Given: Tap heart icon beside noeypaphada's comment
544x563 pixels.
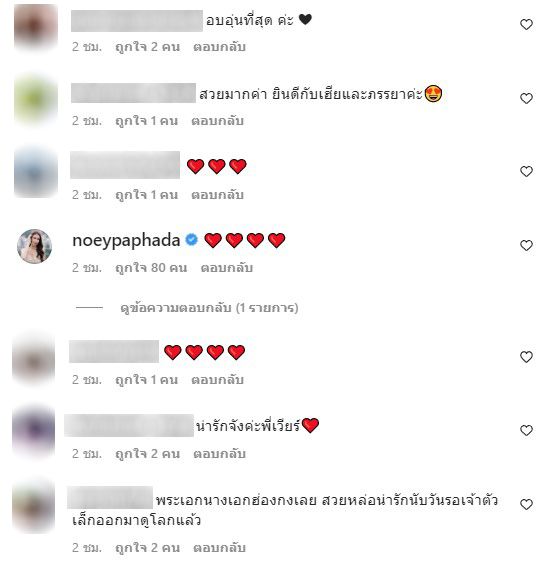Looking at the screenshot, I should pos(526,246).
